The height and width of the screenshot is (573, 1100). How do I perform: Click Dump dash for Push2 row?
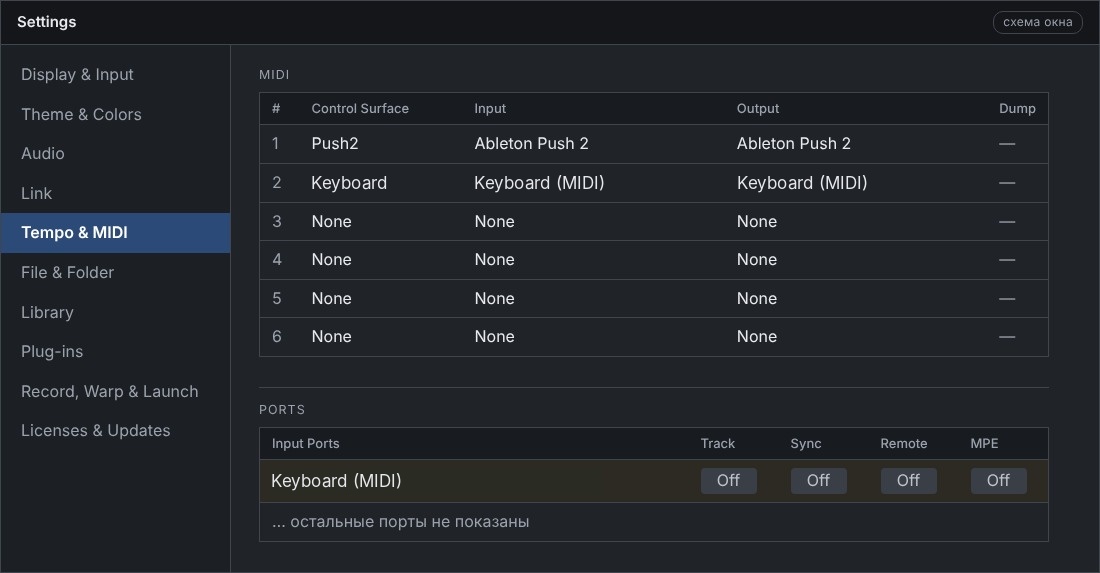tap(1007, 144)
